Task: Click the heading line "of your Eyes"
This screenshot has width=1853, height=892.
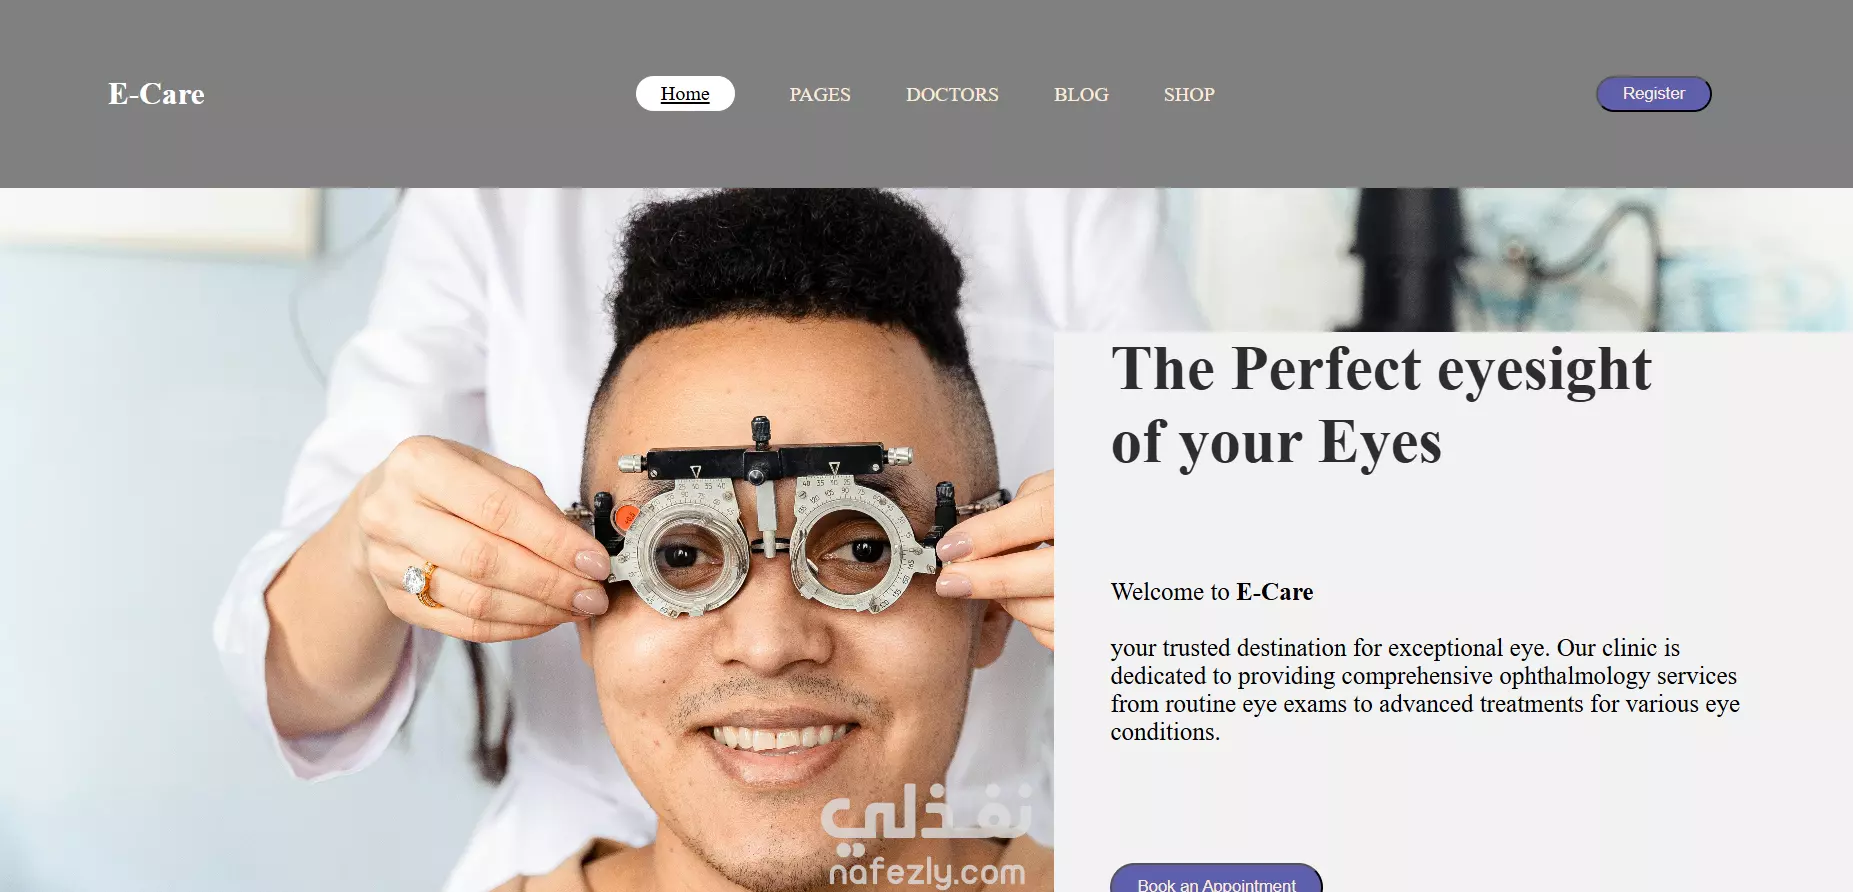Action: pos(1276,442)
